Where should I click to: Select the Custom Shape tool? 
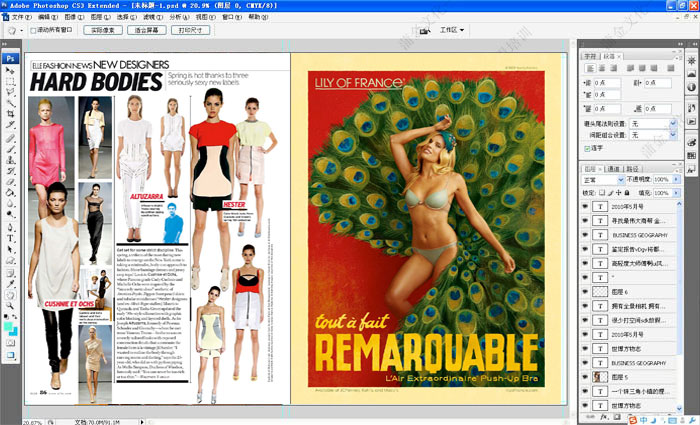pos(10,260)
